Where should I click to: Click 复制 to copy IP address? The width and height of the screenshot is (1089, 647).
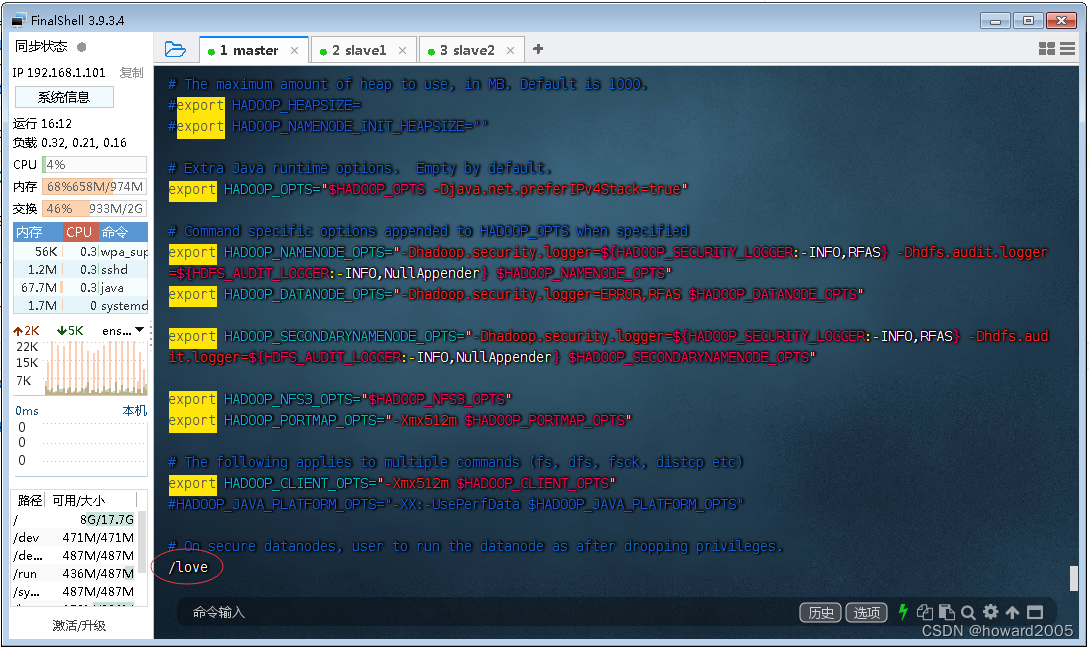[x=131, y=72]
